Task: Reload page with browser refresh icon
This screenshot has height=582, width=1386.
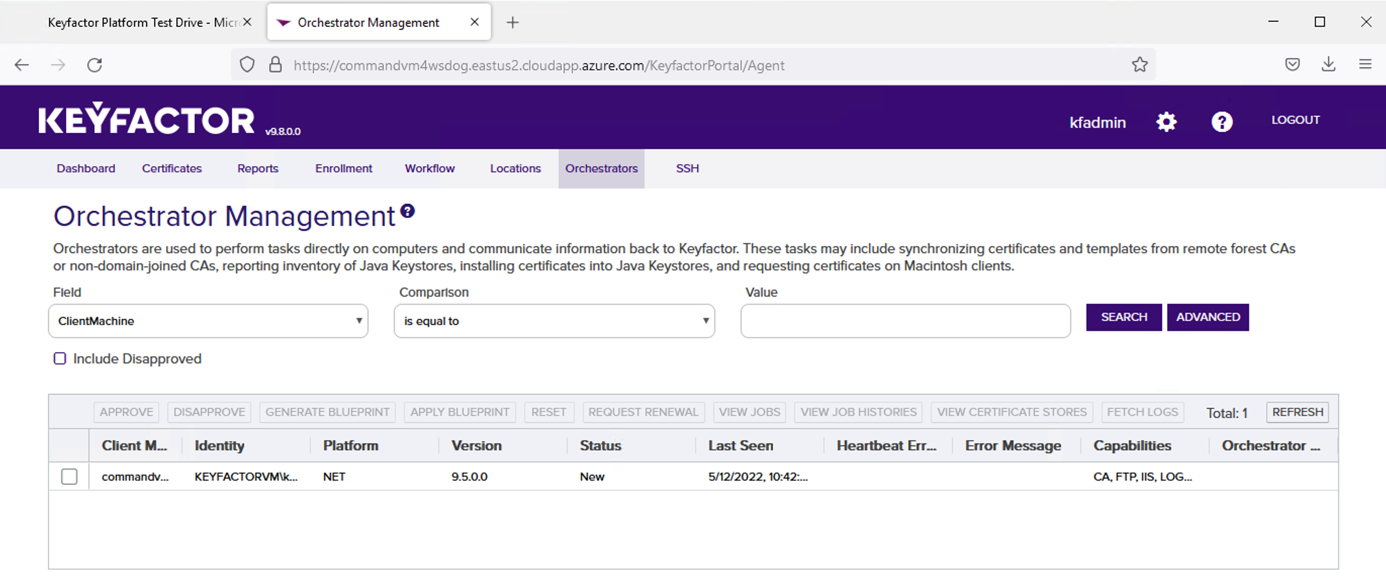Action: coord(95,65)
